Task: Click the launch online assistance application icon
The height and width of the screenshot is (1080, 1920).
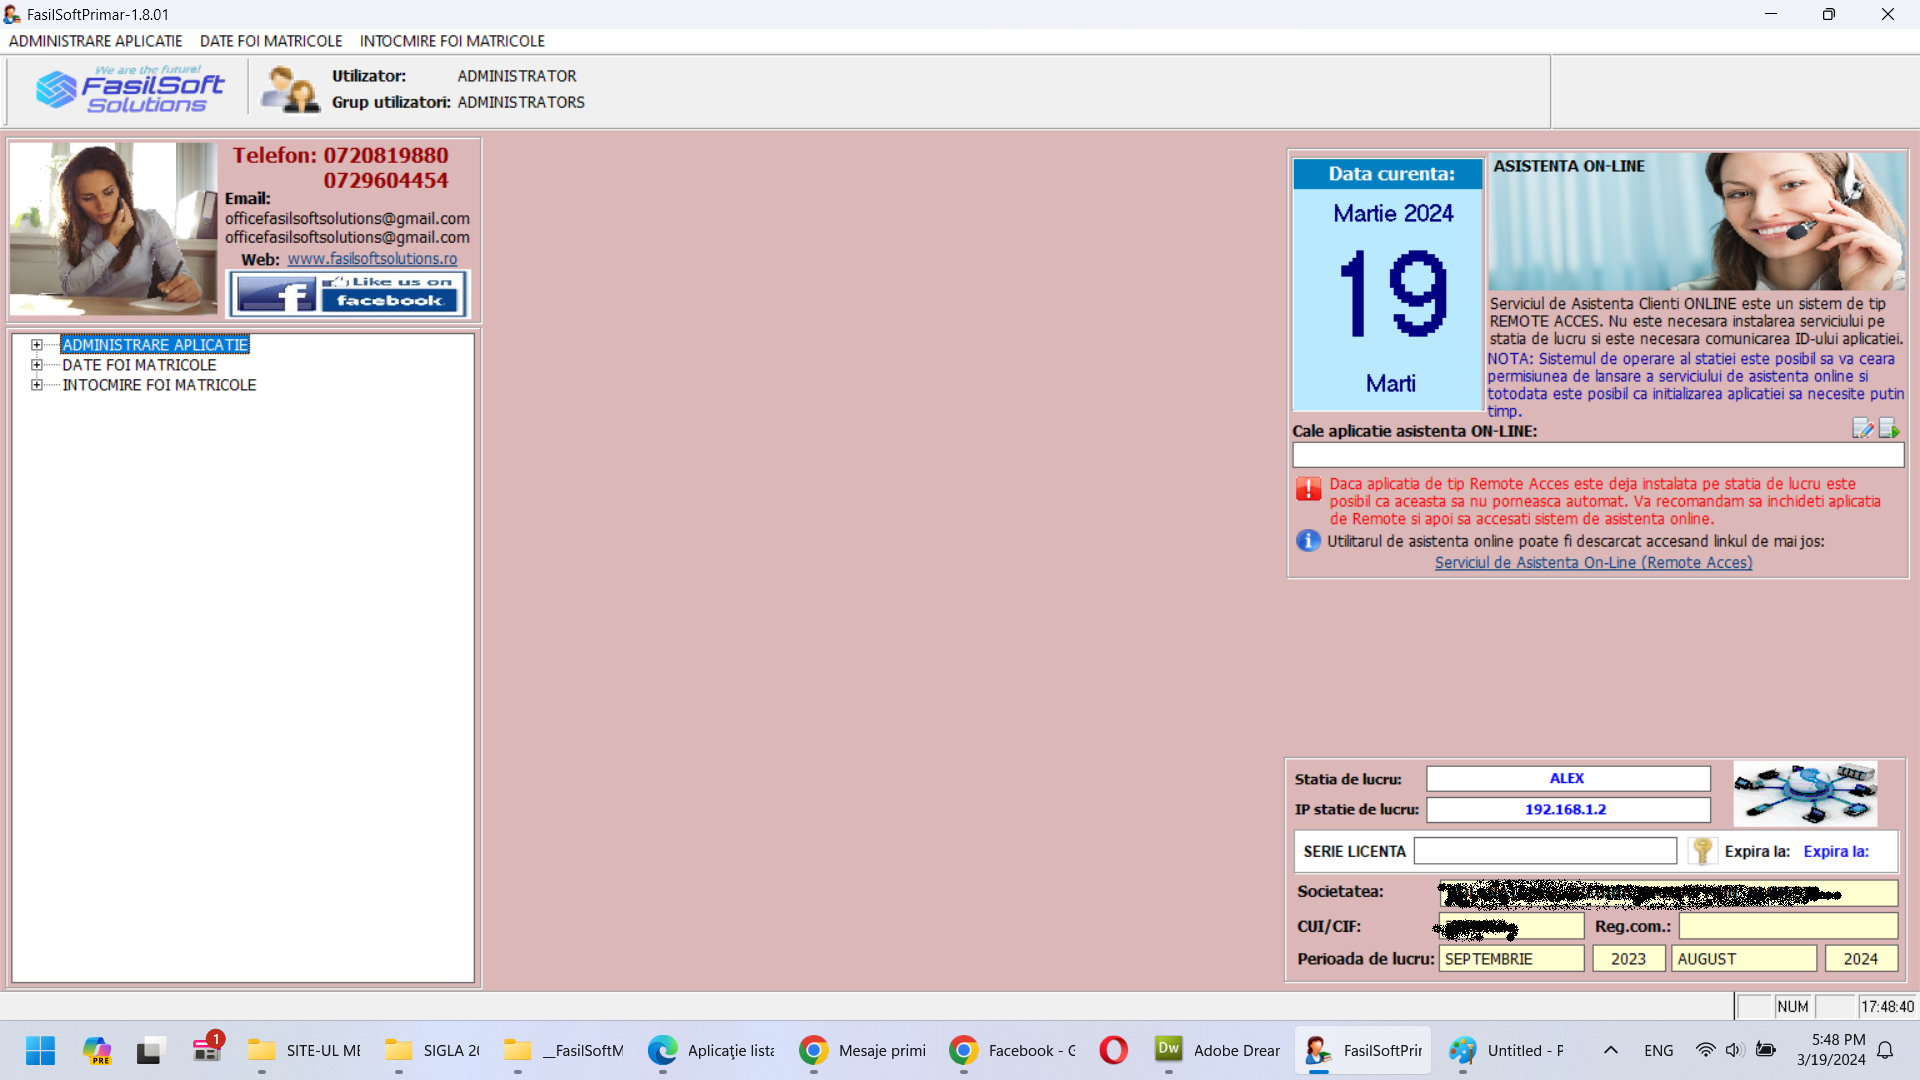Action: coord(1888,429)
